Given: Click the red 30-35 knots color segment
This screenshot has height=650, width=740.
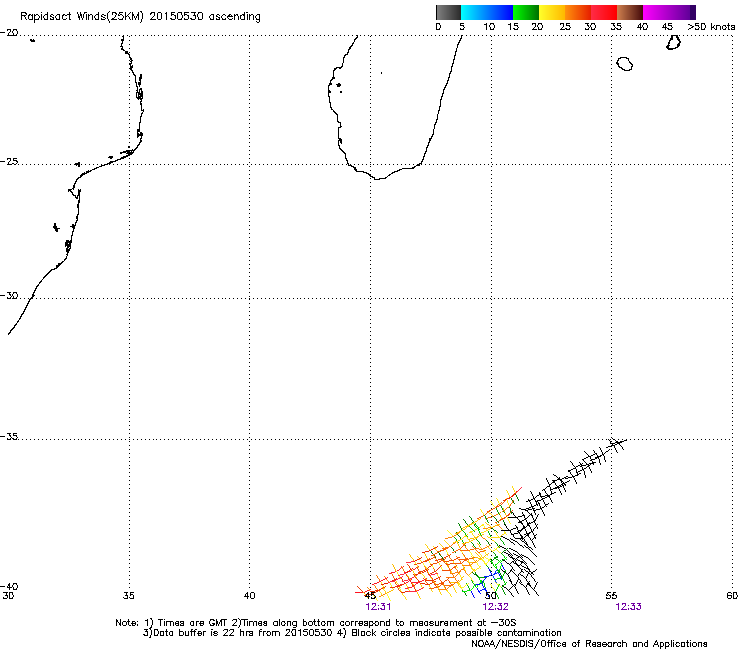Looking at the screenshot, I should tap(604, 12).
